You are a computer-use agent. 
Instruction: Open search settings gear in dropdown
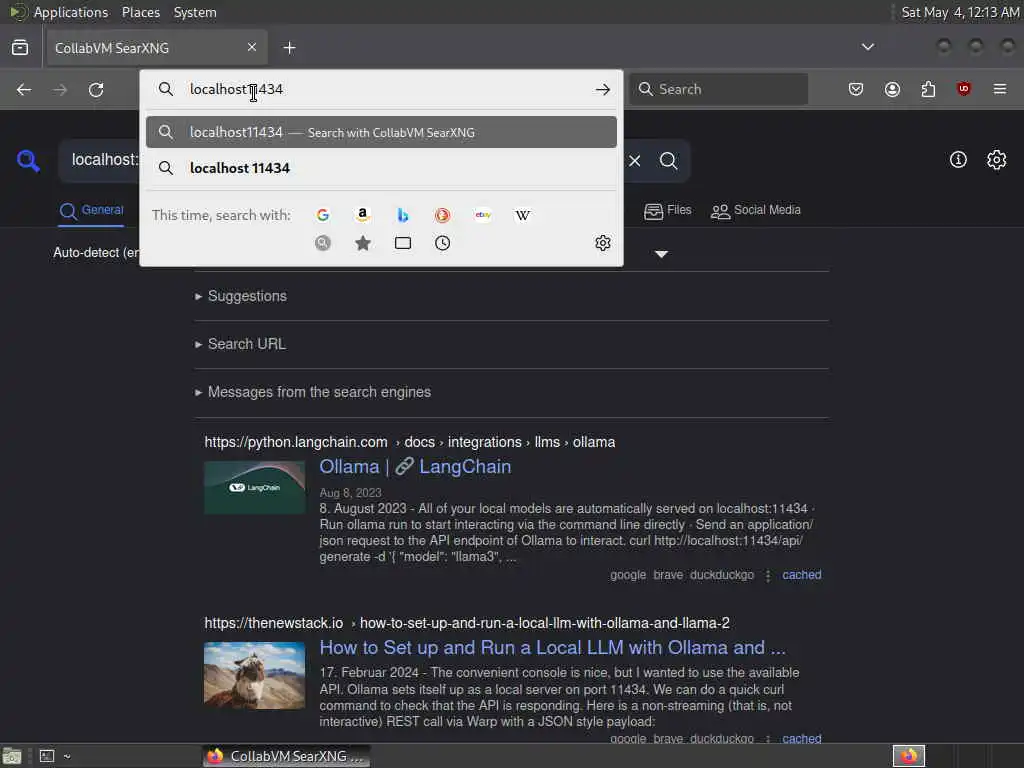(x=603, y=243)
